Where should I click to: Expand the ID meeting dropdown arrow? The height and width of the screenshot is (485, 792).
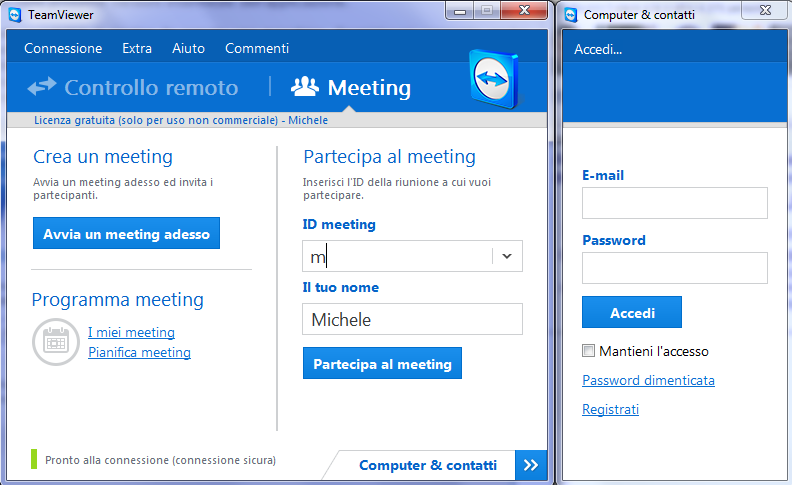507,256
